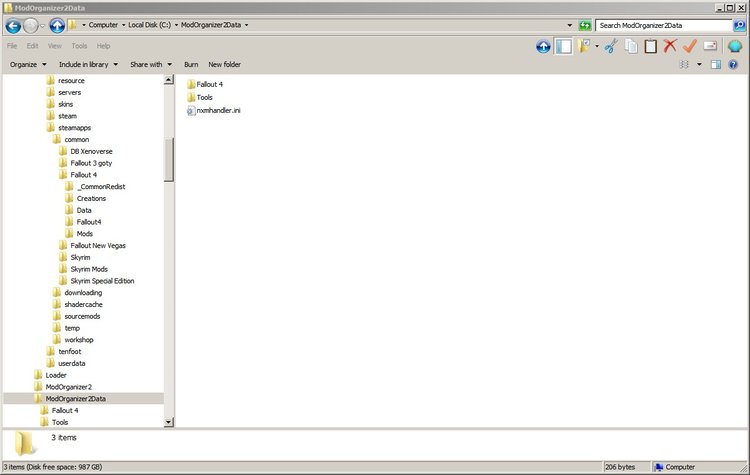The image size is (750, 475).
Task: Open the Organize dropdown menu
Action: click(x=28, y=64)
